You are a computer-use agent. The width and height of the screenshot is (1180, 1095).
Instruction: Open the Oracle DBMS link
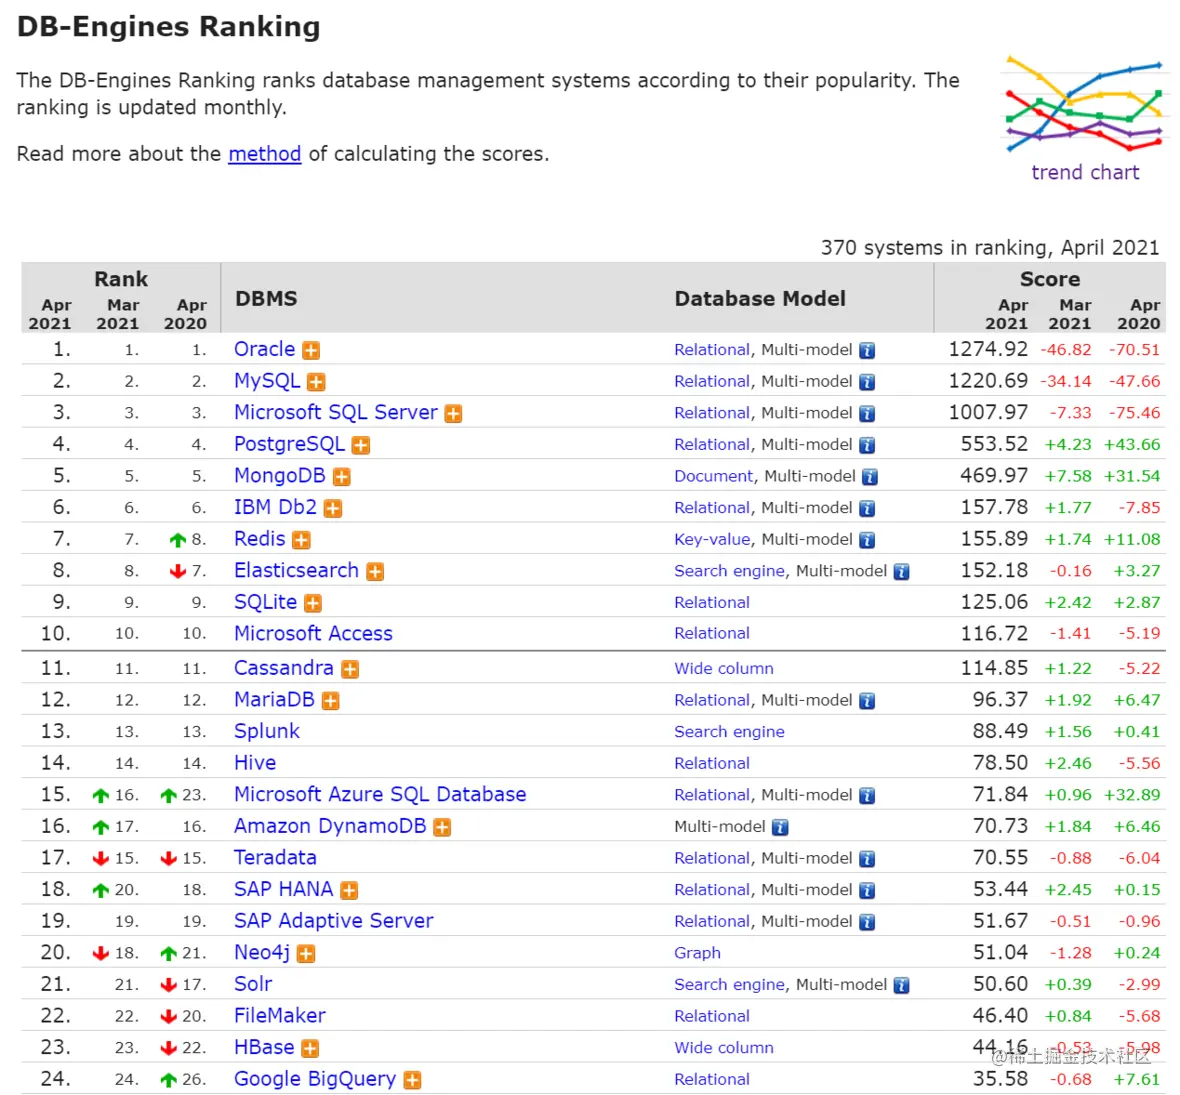tap(264, 349)
